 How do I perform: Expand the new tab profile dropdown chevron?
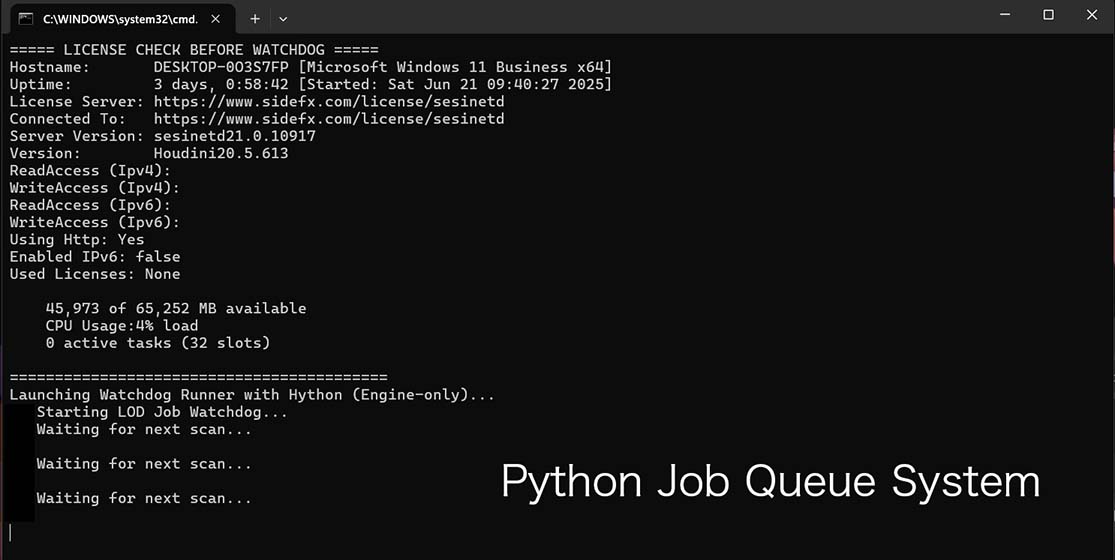tap(283, 18)
